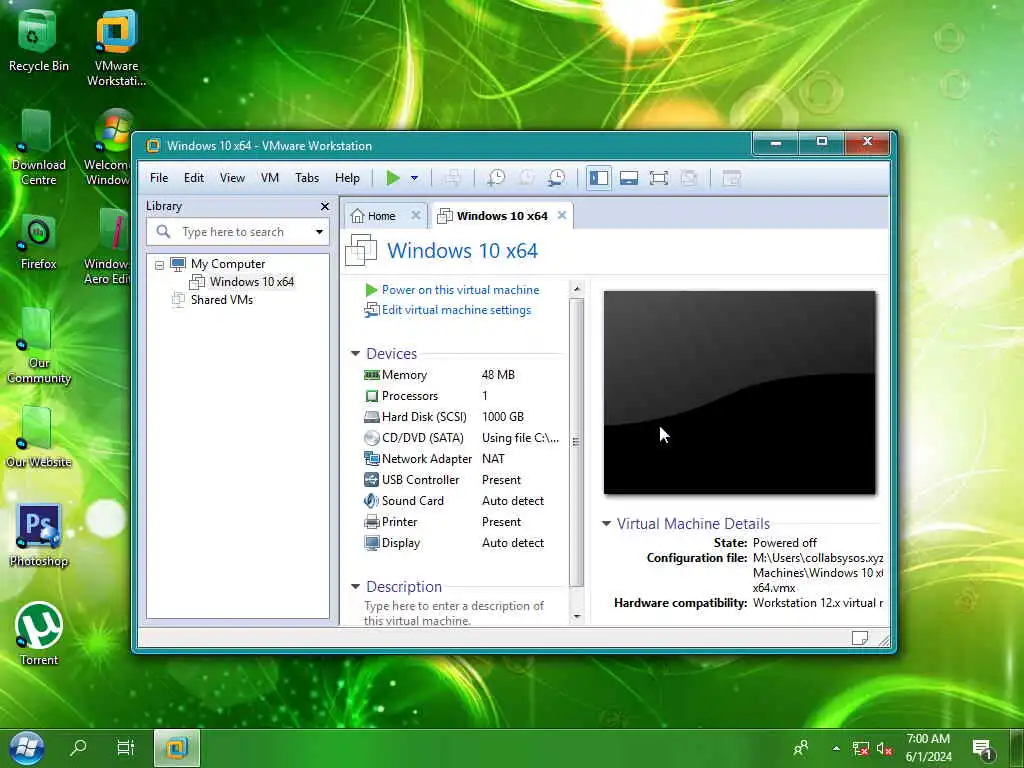The height and width of the screenshot is (768, 1024).
Task: Click the devices pane scroll up arrow
Action: point(576,288)
